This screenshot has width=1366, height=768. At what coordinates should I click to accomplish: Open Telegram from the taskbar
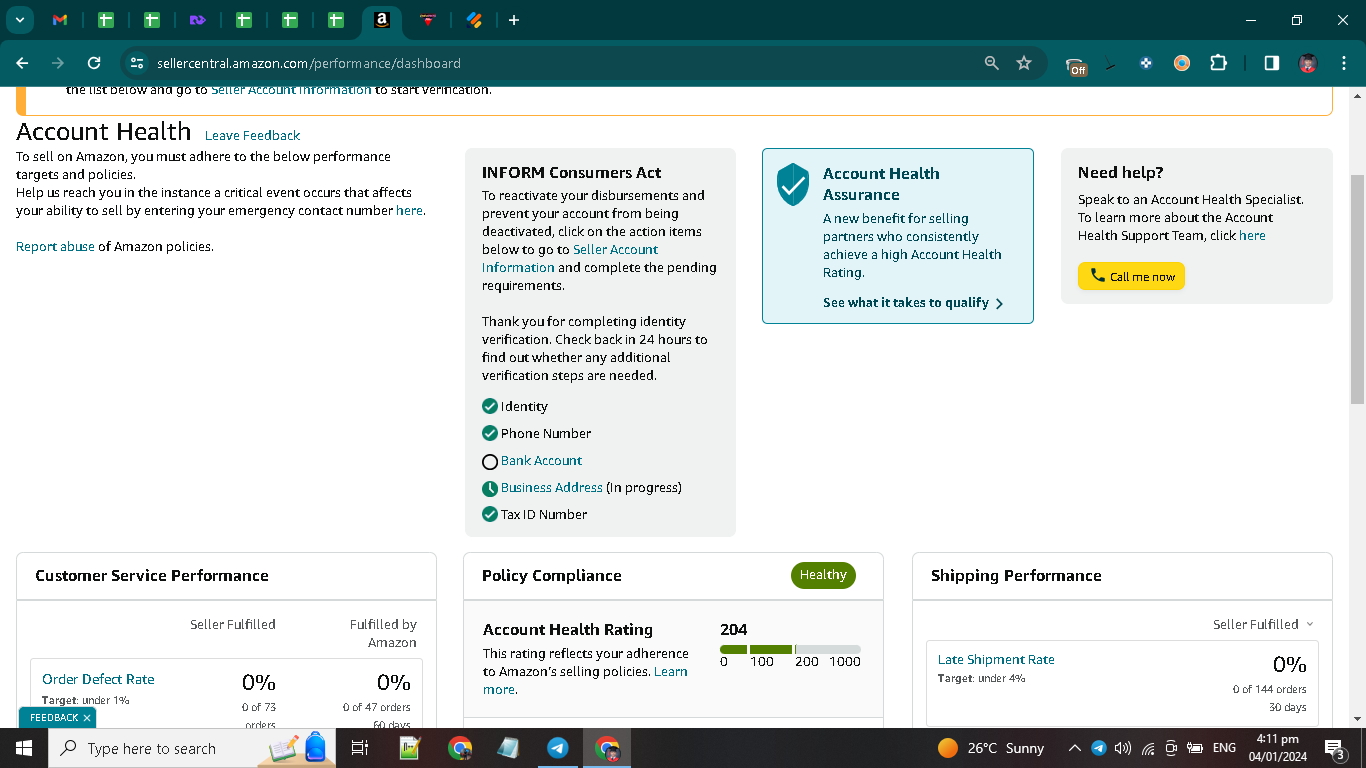(x=558, y=748)
